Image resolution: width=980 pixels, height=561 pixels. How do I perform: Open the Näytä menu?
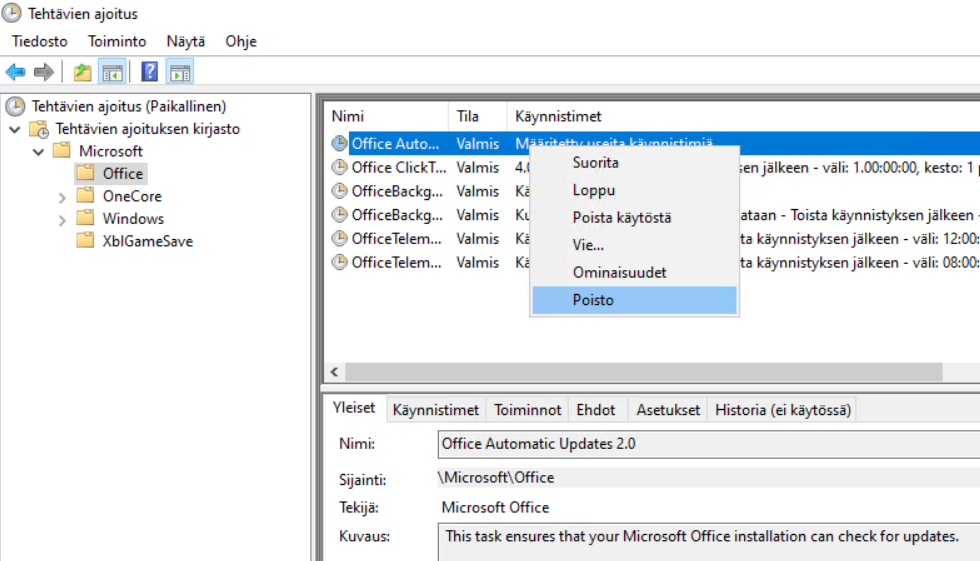pyautogui.click(x=186, y=41)
